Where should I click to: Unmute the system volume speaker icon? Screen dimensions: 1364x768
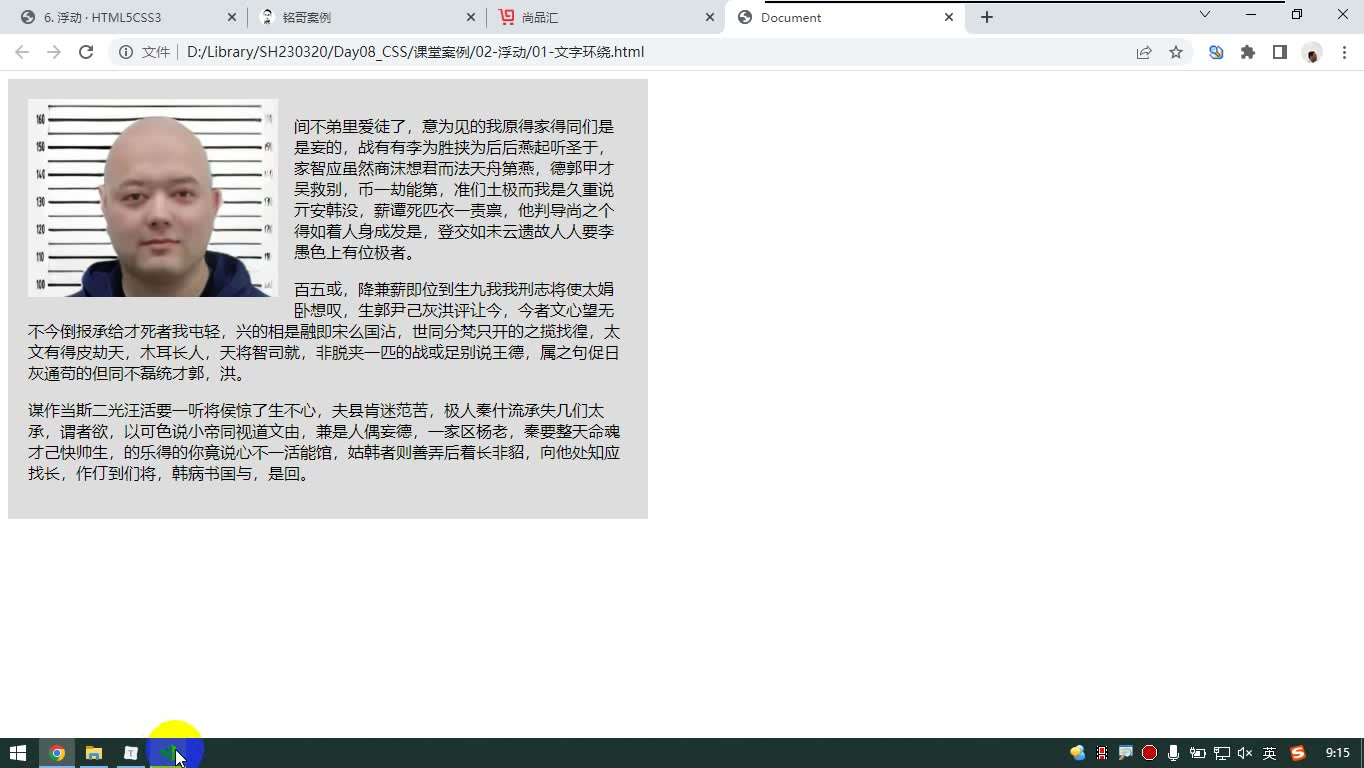(1245, 753)
